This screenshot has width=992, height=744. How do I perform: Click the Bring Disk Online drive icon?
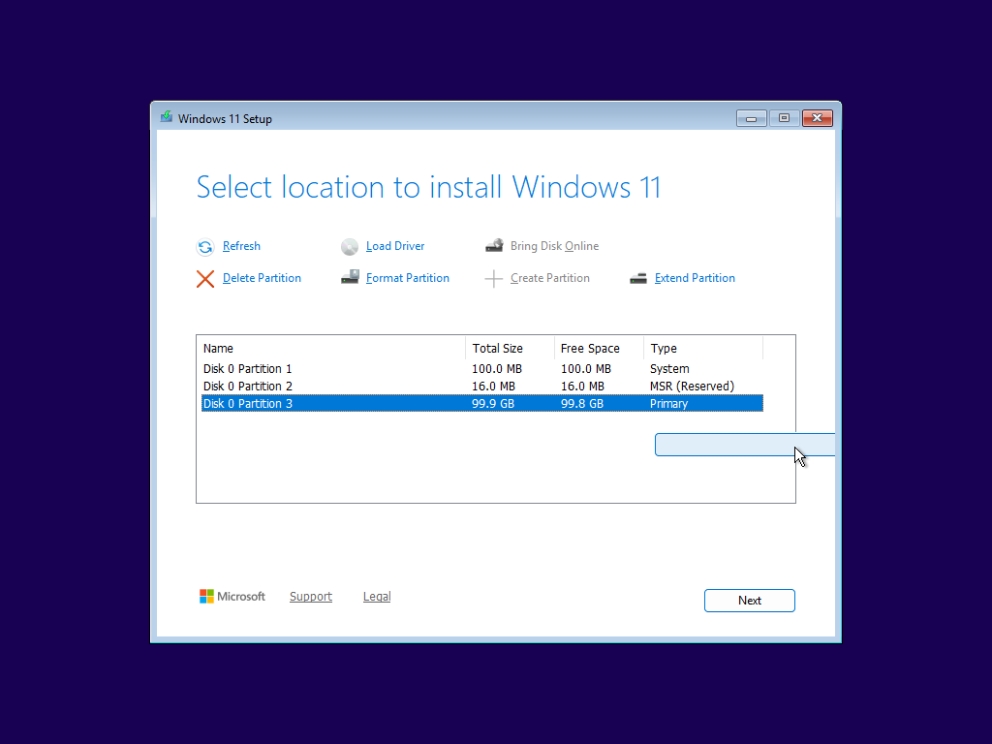point(494,245)
